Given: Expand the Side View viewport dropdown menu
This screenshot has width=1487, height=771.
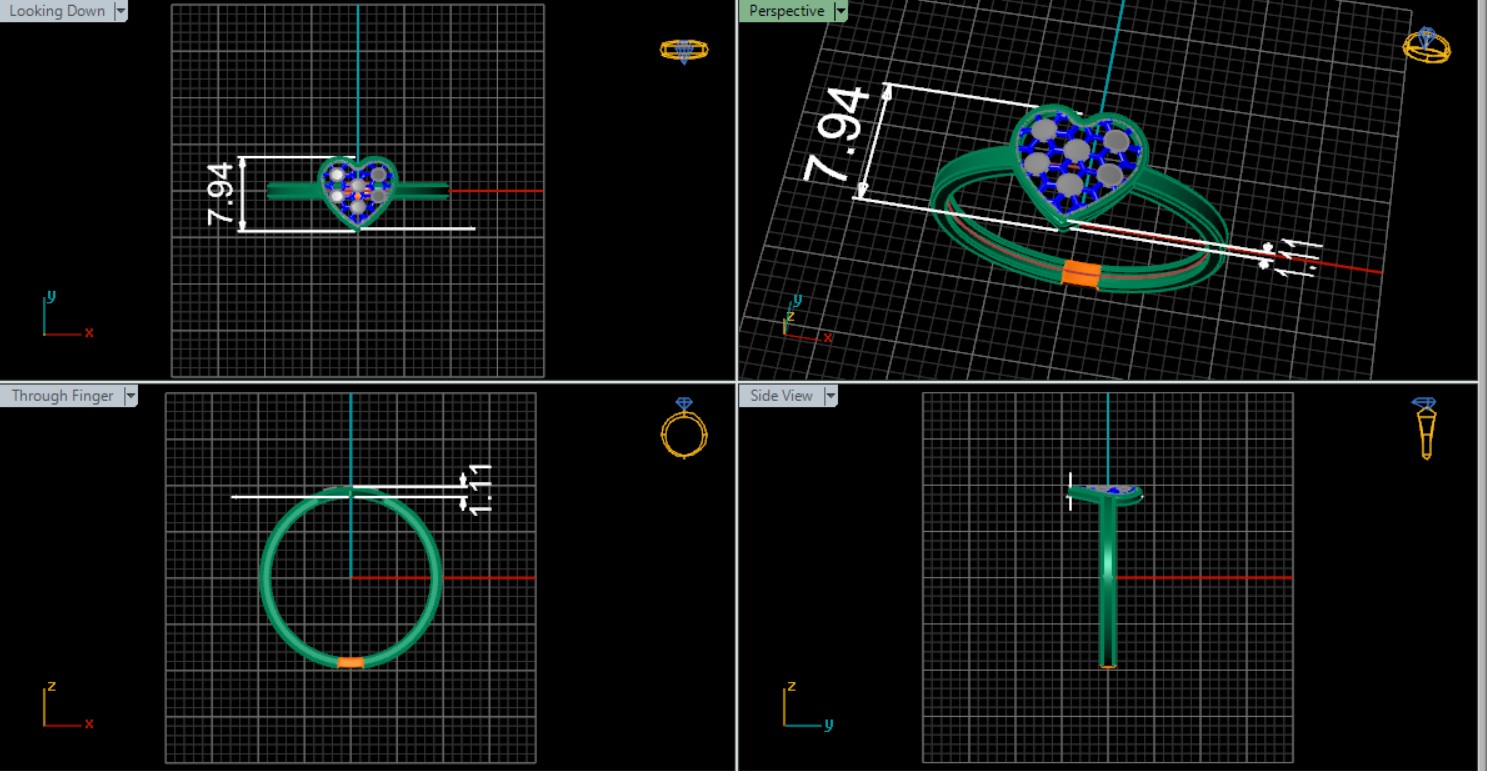Looking at the screenshot, I should (829, 396).
